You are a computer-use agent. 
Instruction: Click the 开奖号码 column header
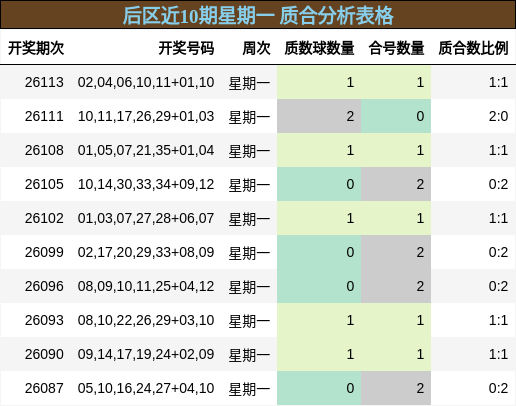186,48
